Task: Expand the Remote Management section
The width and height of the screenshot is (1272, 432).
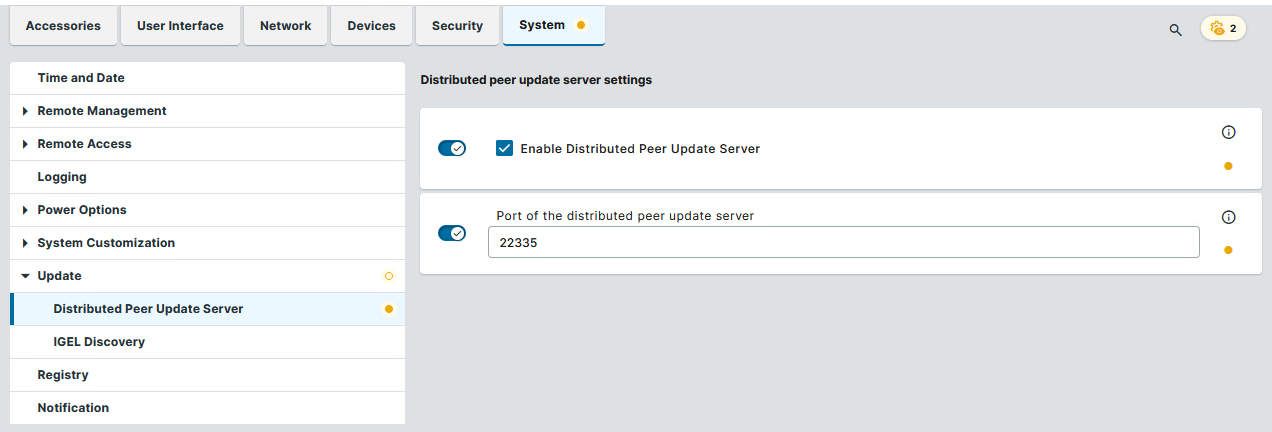Action: click(x=25, y=111)
